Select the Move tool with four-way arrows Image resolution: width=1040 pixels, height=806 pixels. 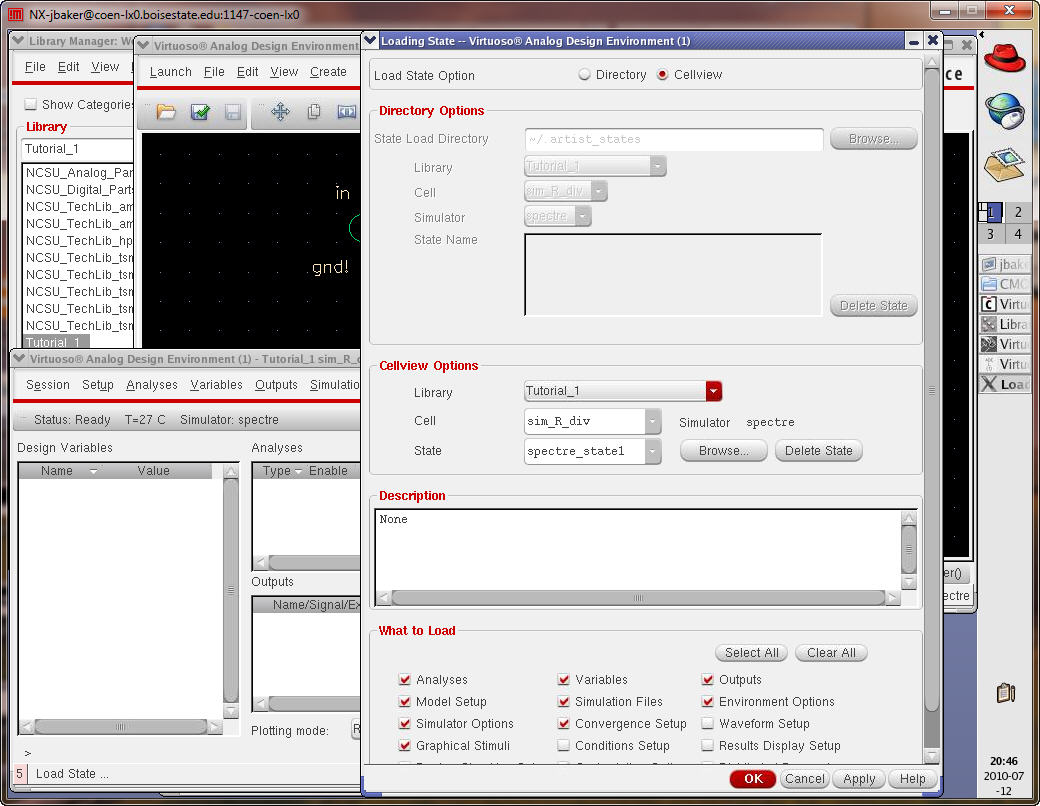[280, 113]
